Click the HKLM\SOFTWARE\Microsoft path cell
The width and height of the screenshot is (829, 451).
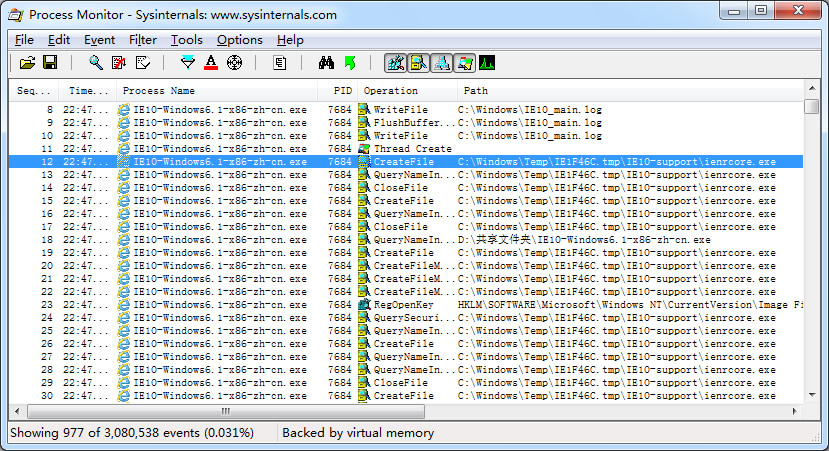pyautogui.click(x=630, y=305)
